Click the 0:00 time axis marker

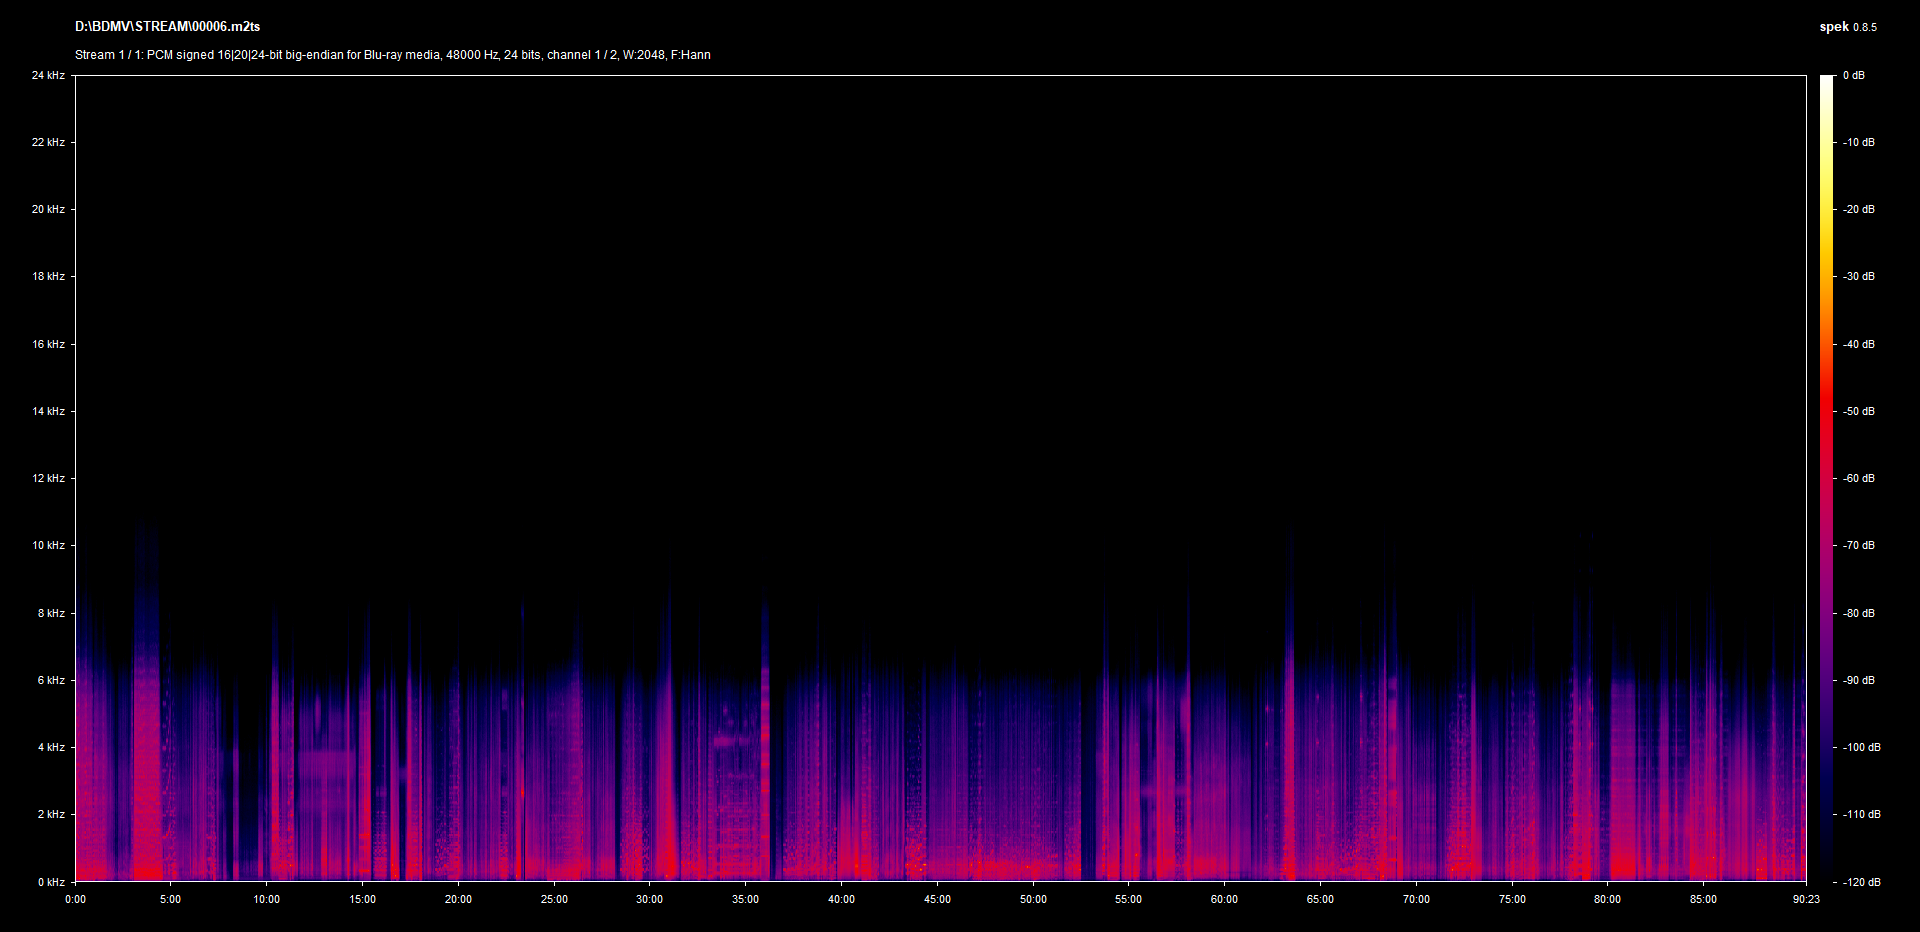point(75,899)
